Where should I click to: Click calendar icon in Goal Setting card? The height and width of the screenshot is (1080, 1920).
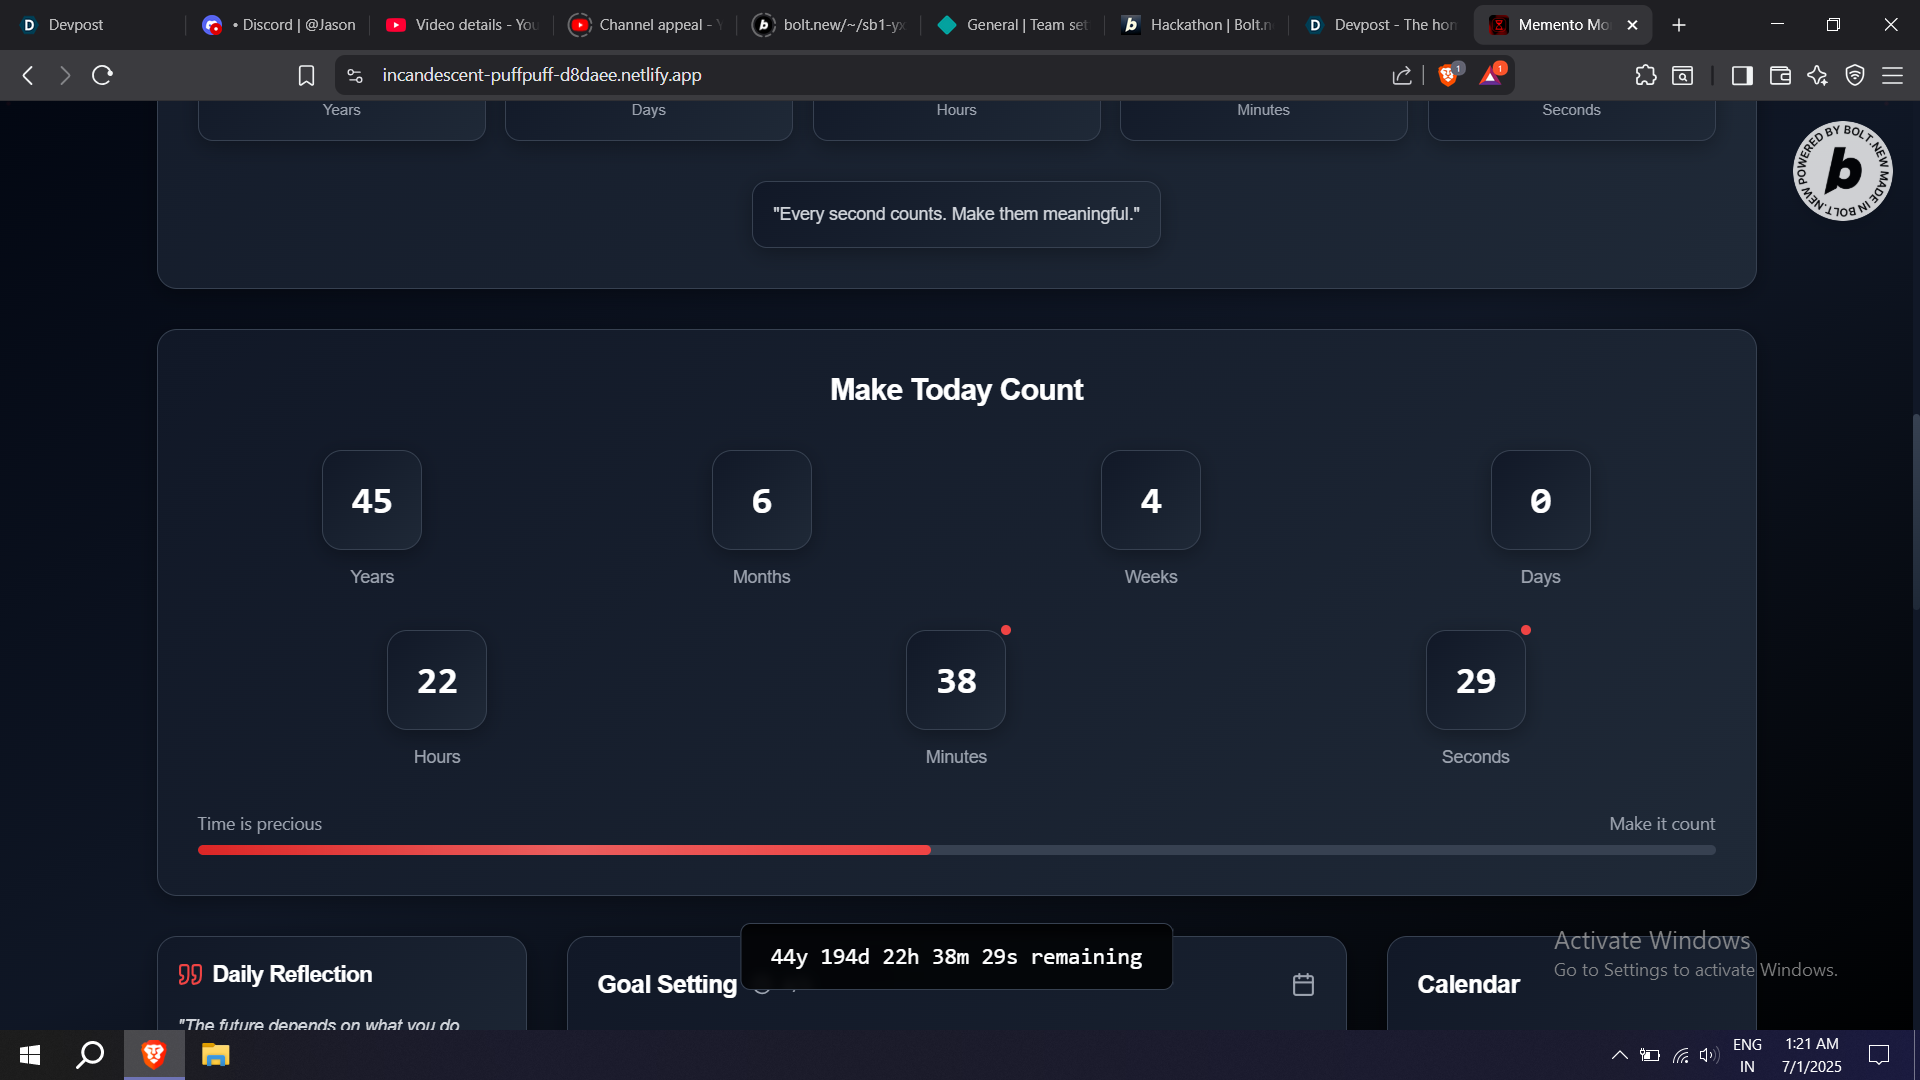(1303, 984)
